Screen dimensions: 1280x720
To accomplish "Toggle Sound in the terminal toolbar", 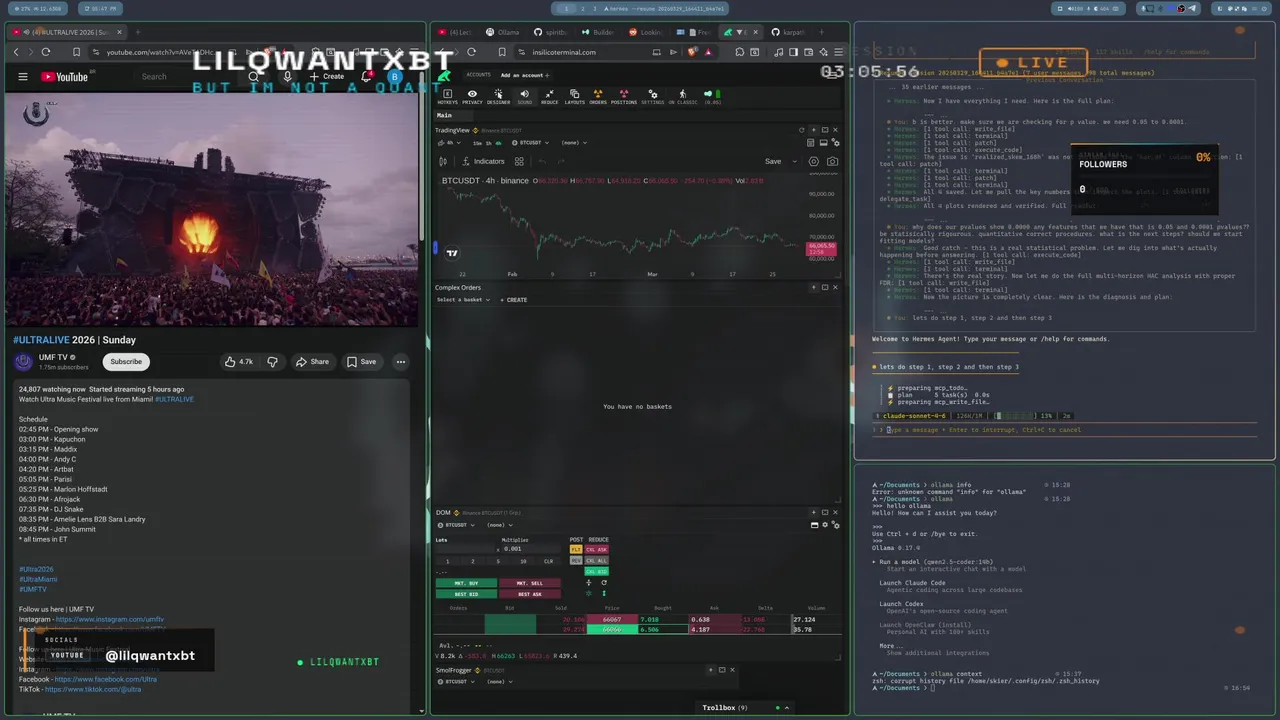I will pyautogui.click(x=524, y=97).
